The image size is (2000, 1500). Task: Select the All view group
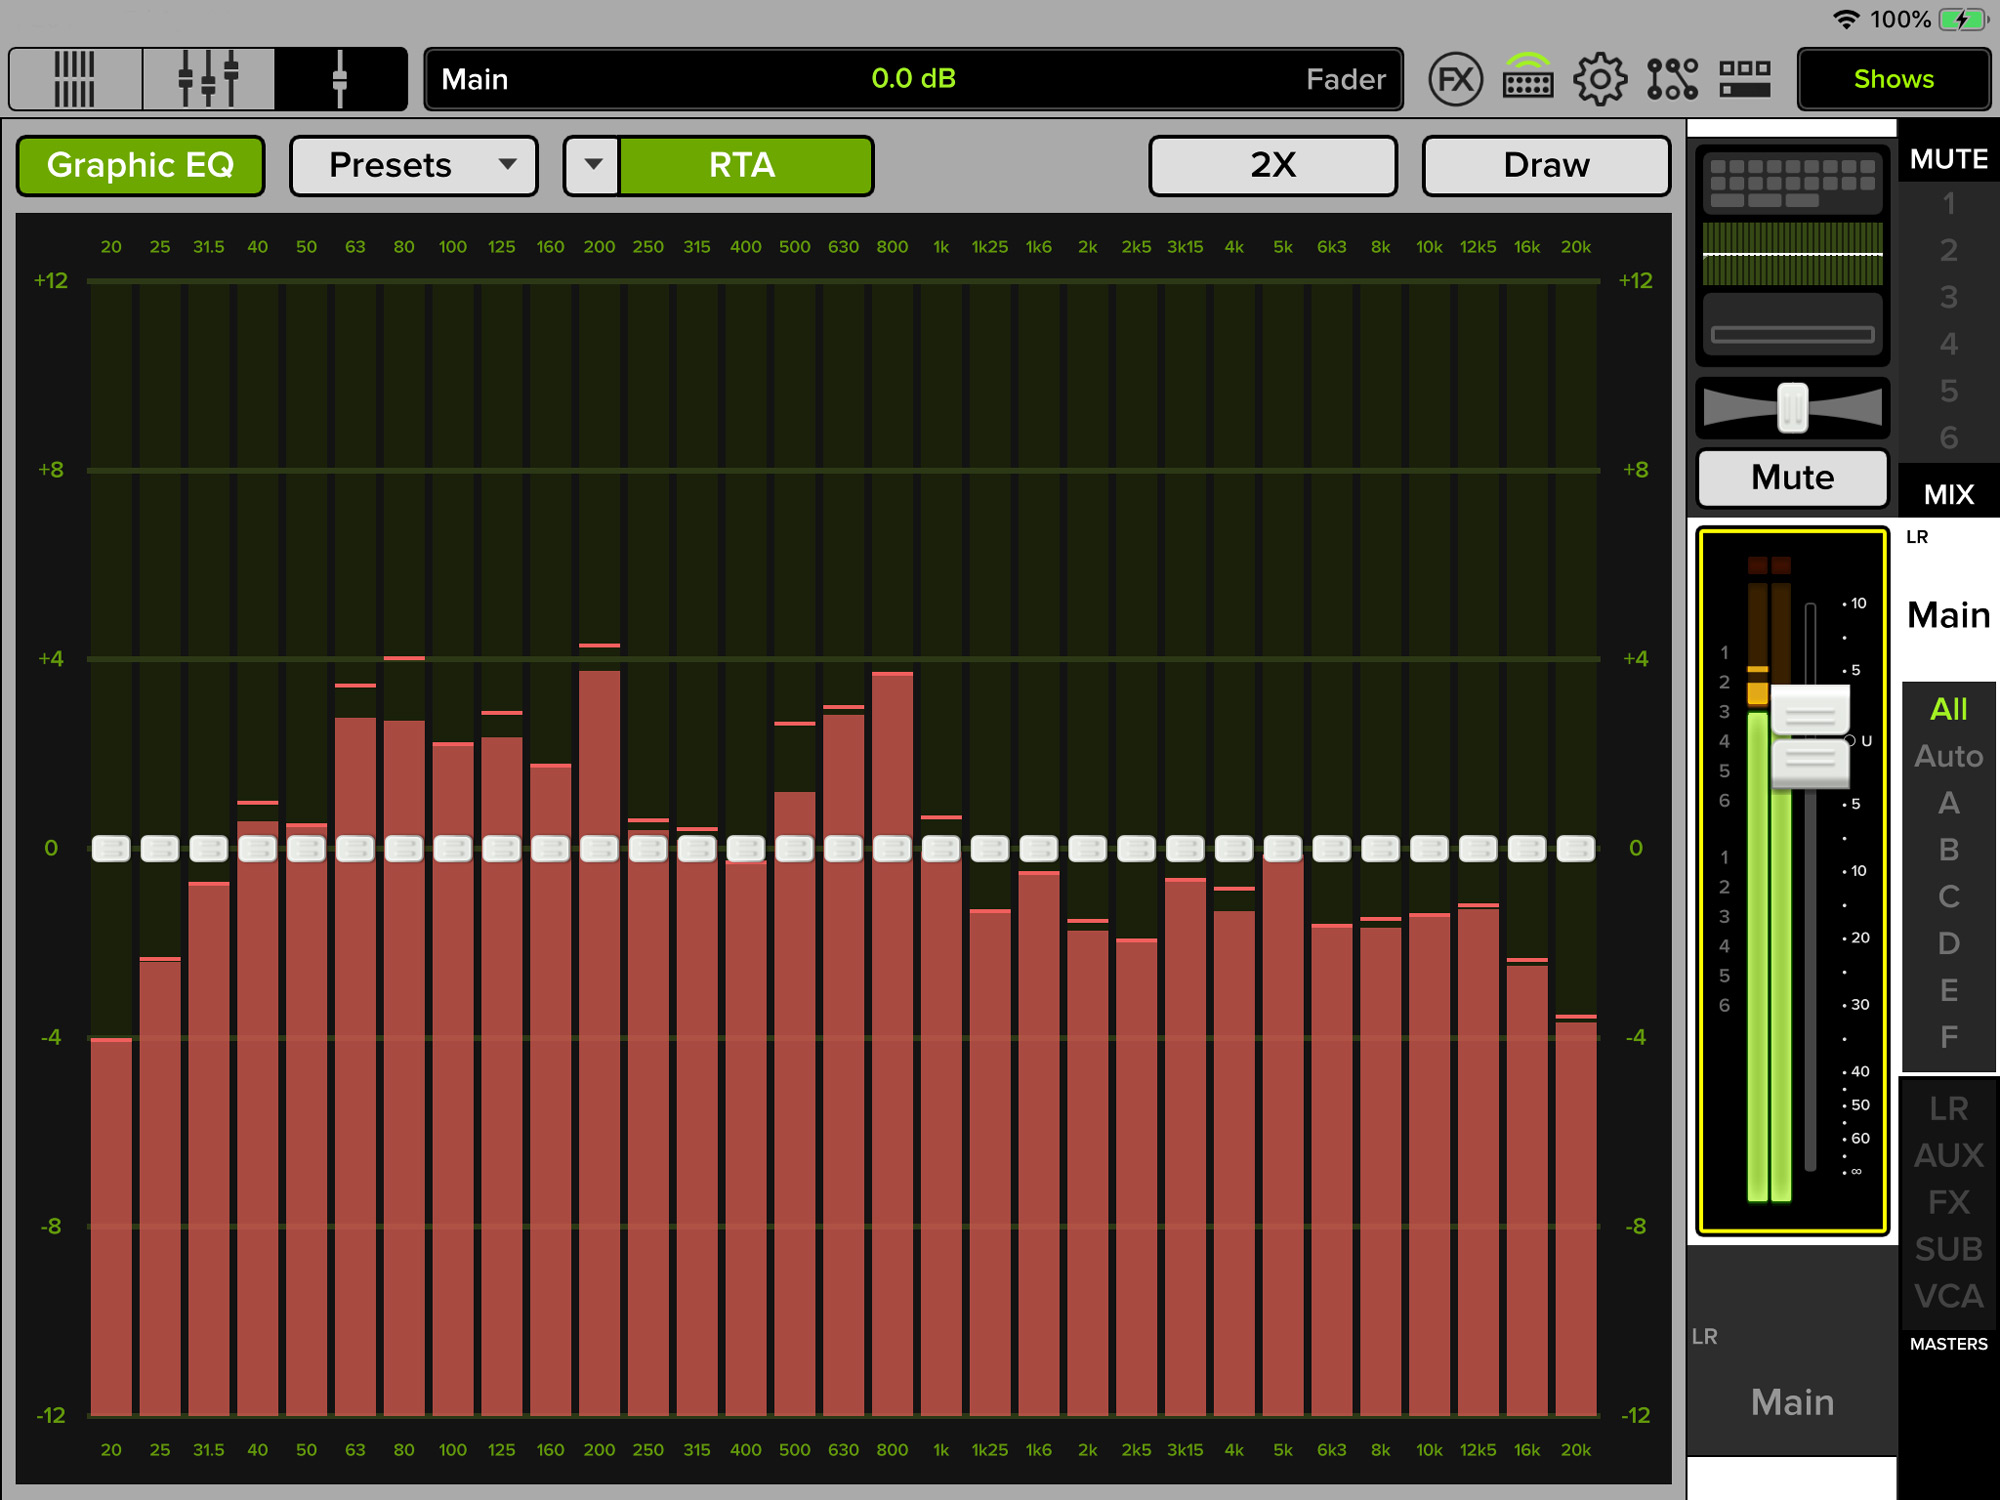1948,709
